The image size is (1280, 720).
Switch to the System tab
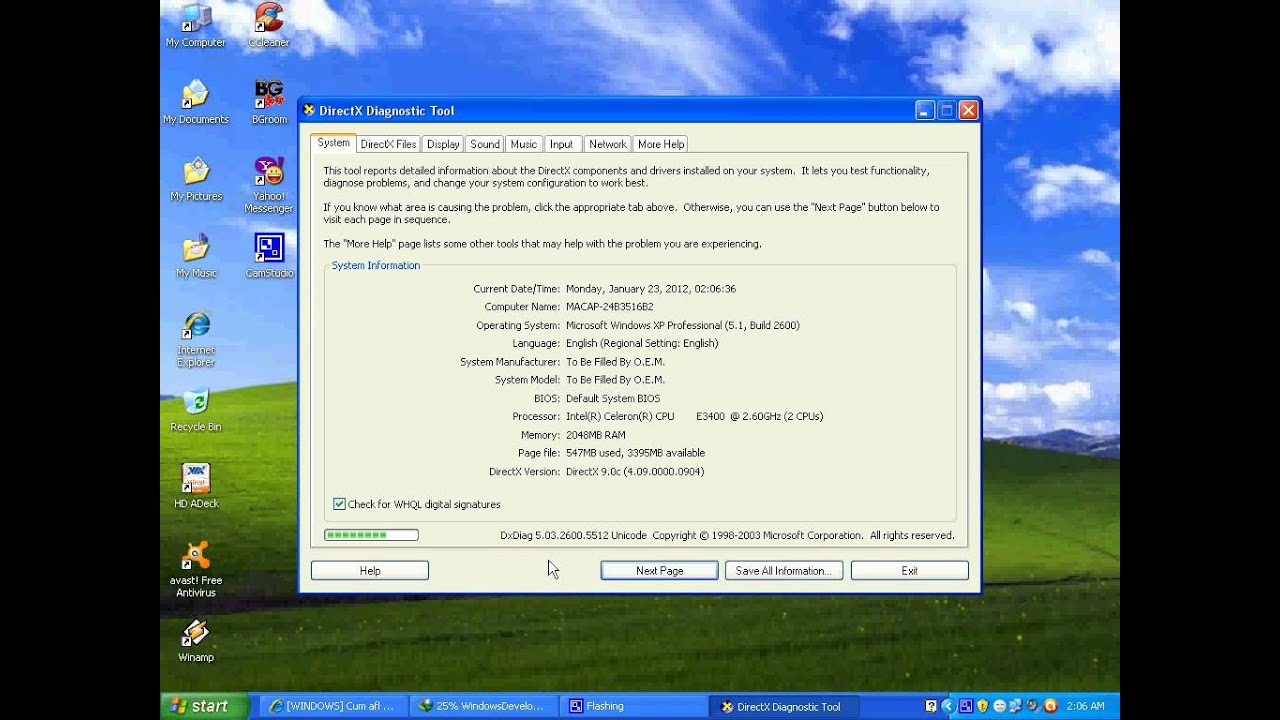tap(333, 143)
